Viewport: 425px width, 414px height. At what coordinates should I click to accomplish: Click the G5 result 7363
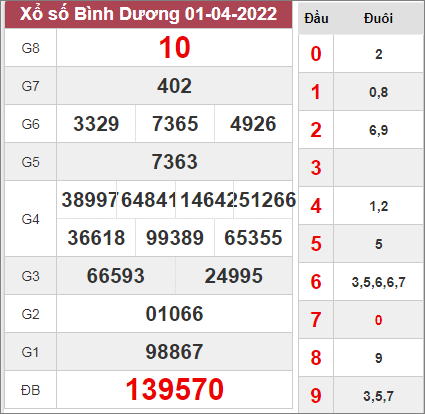(174, 162)
